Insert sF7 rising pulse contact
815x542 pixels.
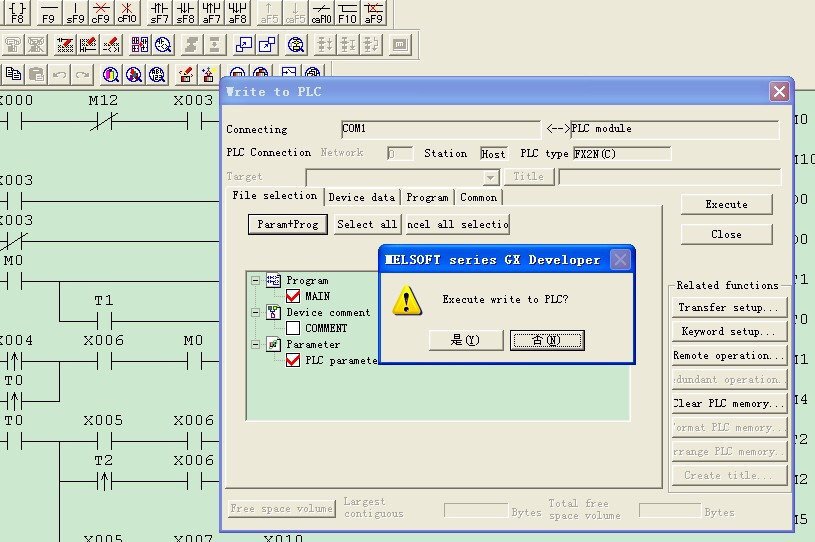pos(160,12)
